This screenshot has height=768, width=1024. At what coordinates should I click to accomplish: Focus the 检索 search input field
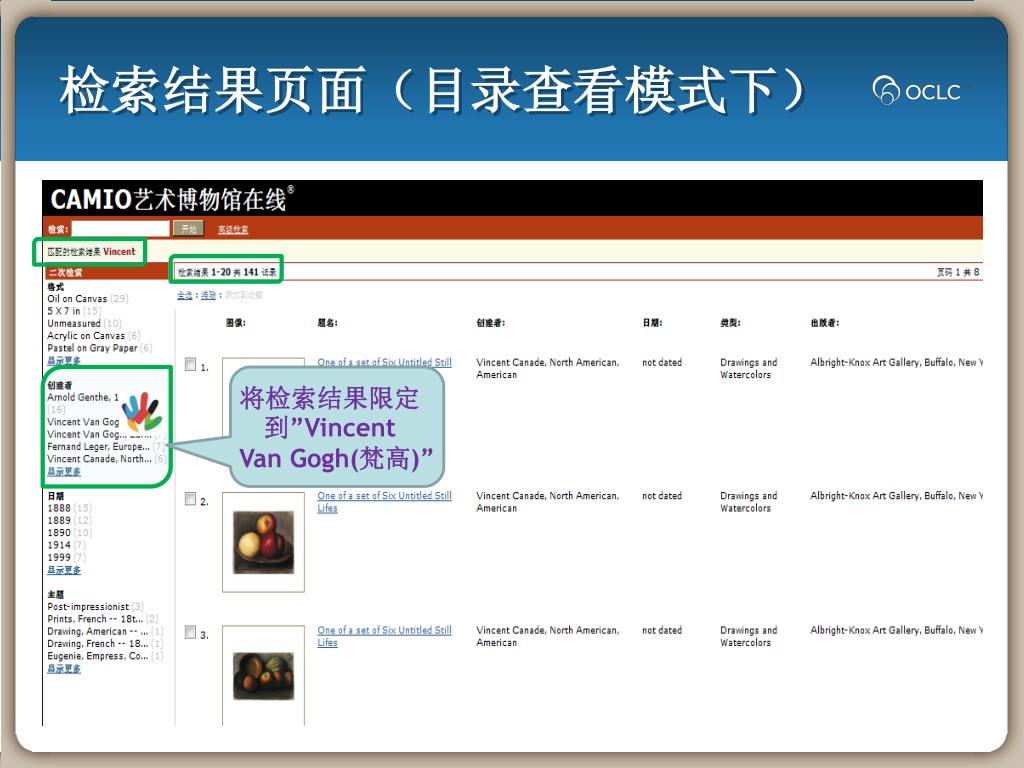120,229
